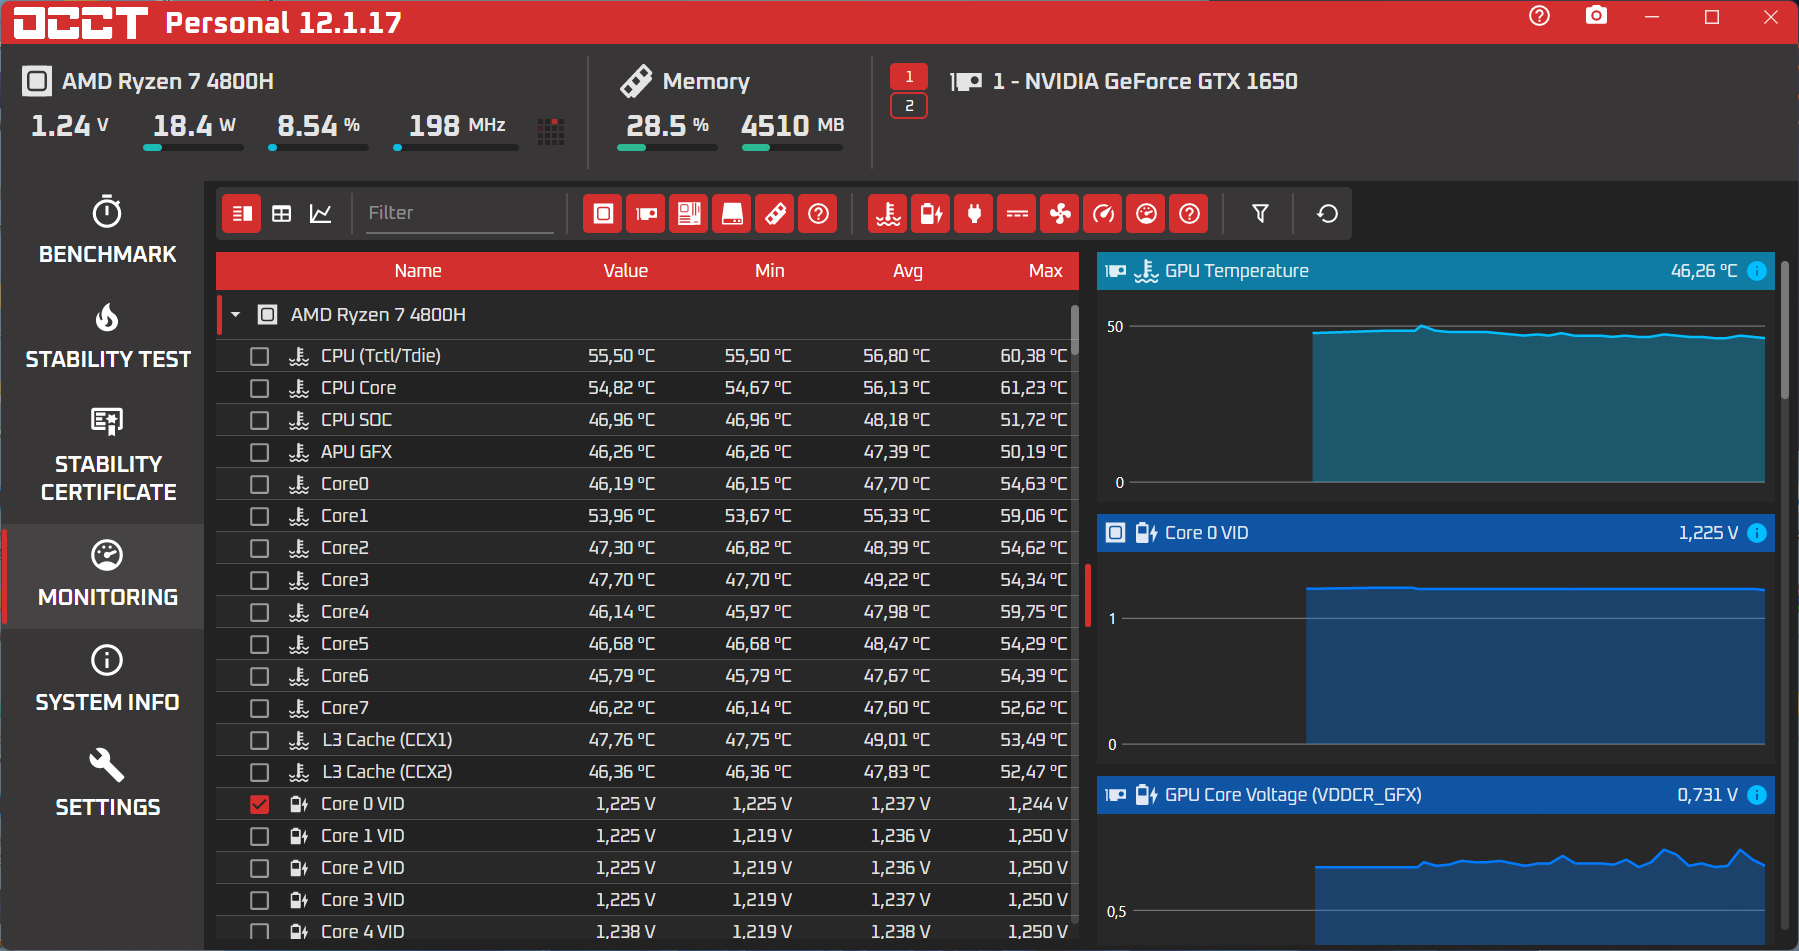1799x951 pixels.
Task: Collapse the AMD Ryzen 7 4800H group
Action: pyautogui.click(x=235, y=315)
